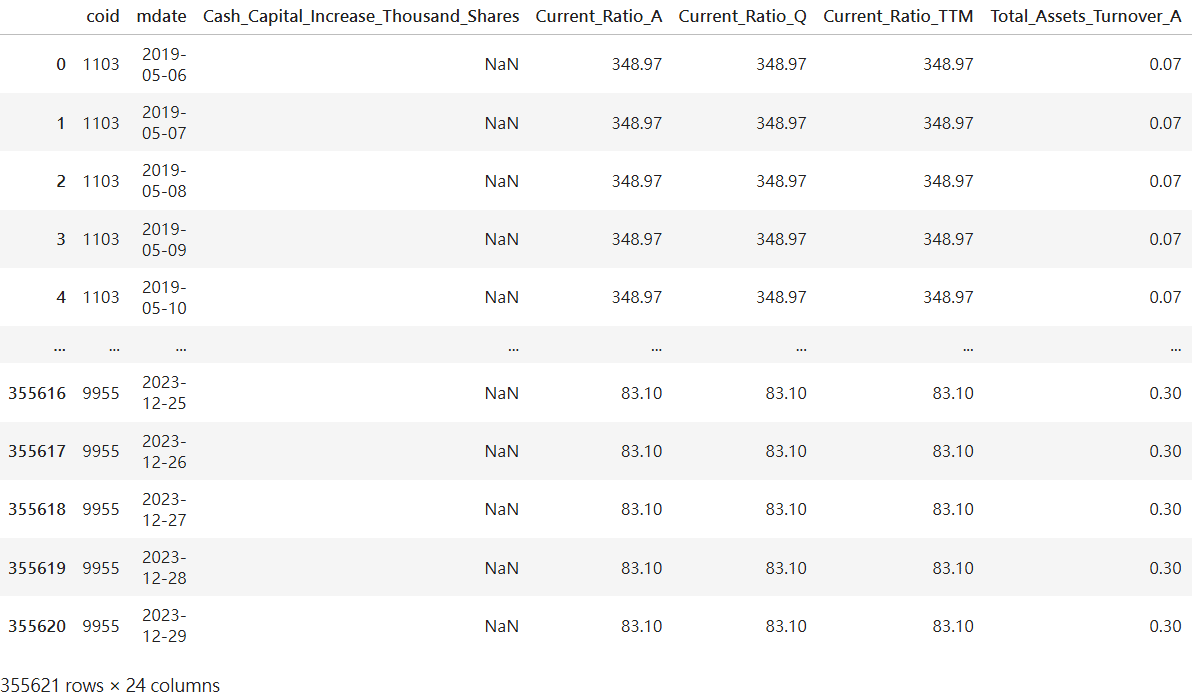Click Current_Ratio_TTM value in row 355619

pos(953,568)
